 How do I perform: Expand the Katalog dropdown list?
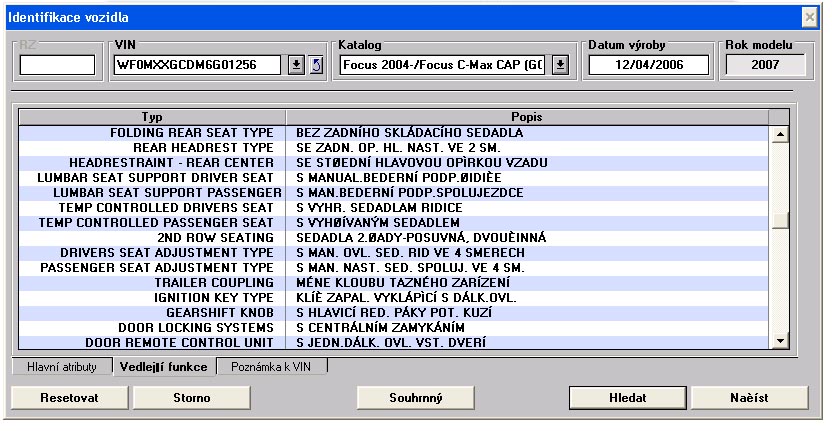tap(560, 65)
